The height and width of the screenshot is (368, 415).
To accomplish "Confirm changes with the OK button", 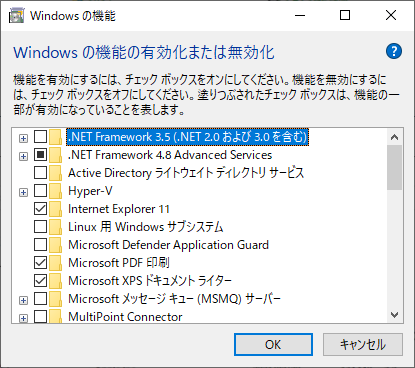I will point(273,344).
